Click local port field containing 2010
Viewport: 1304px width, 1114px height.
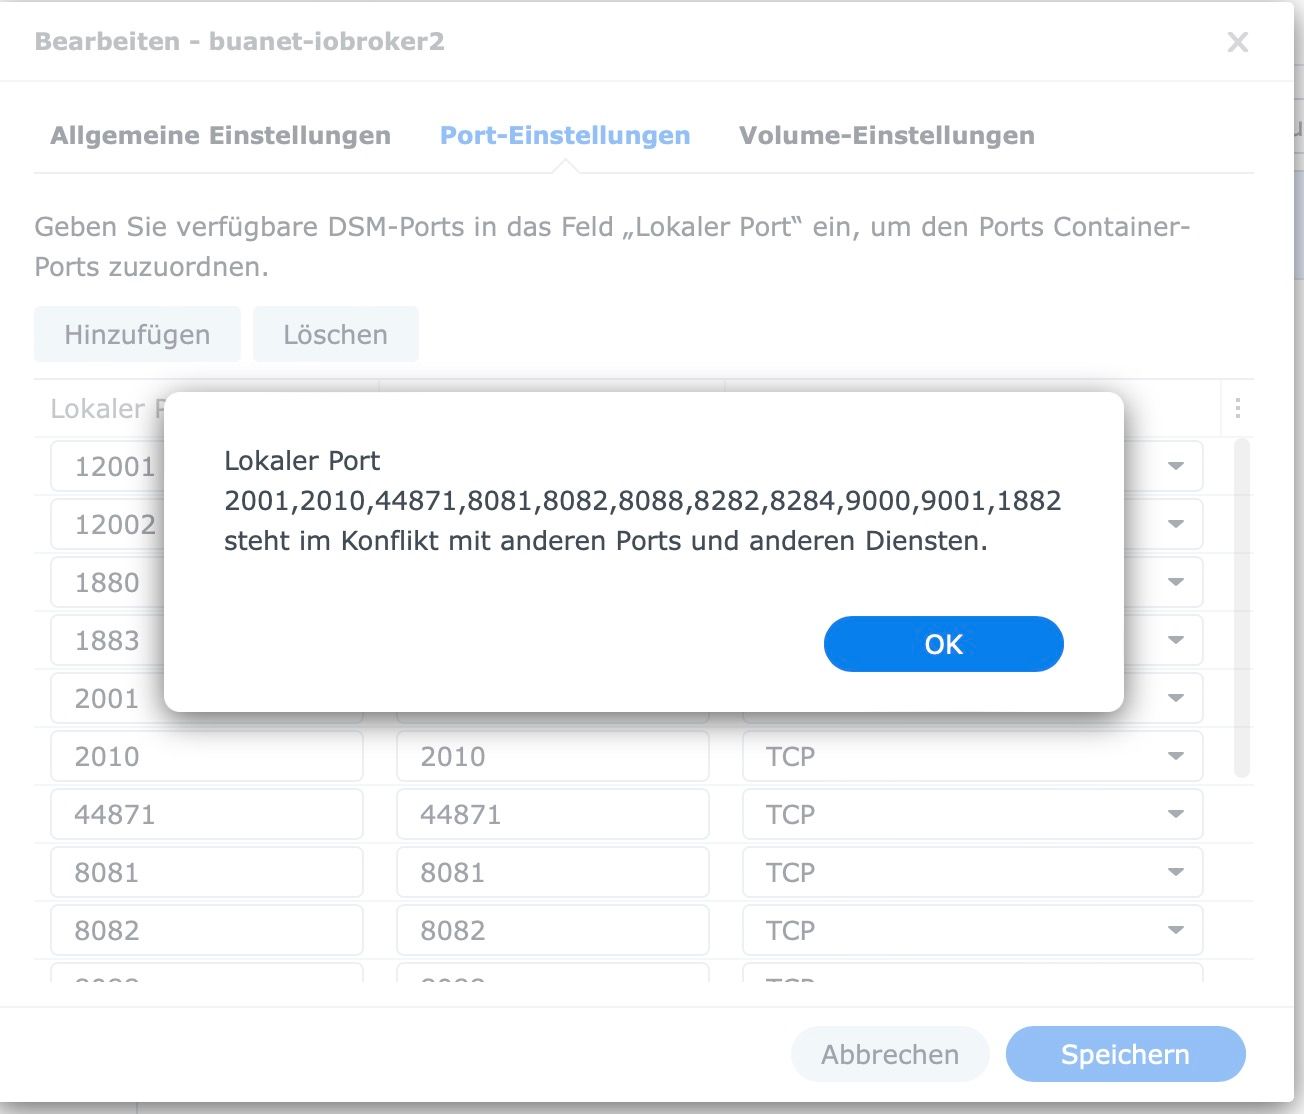tap(206, 756)
